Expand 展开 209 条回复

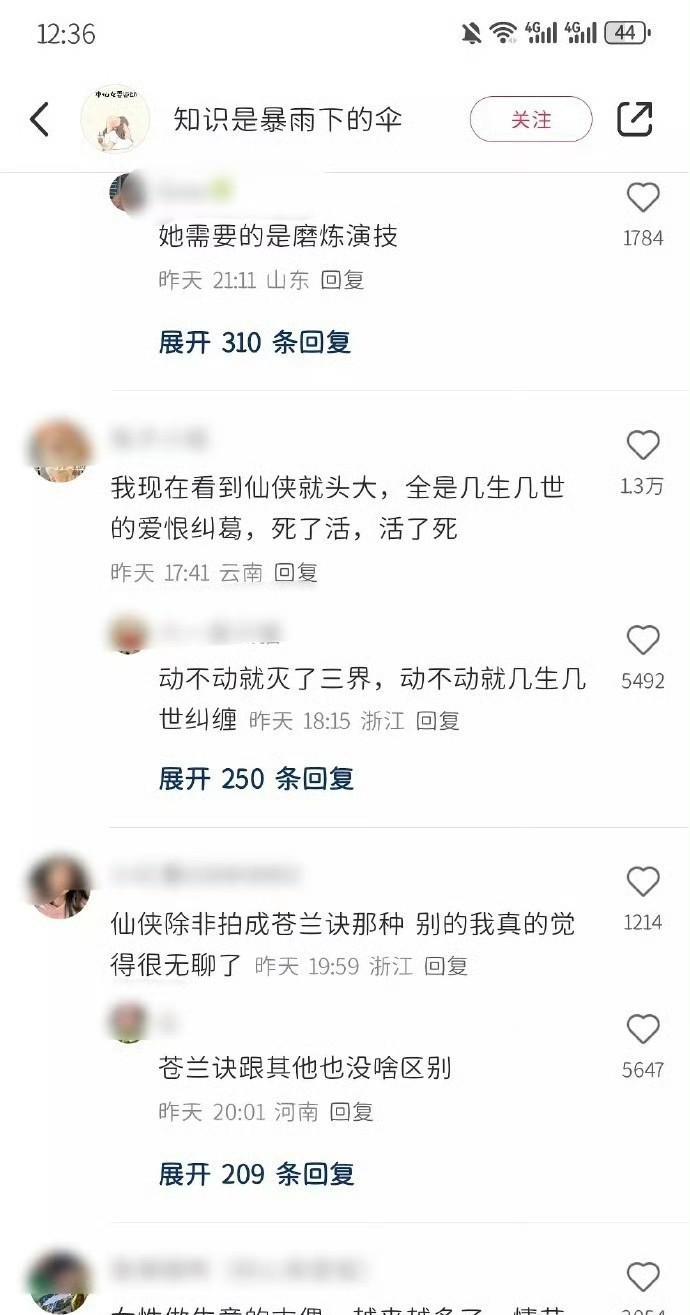click(x=256, y=1173)
